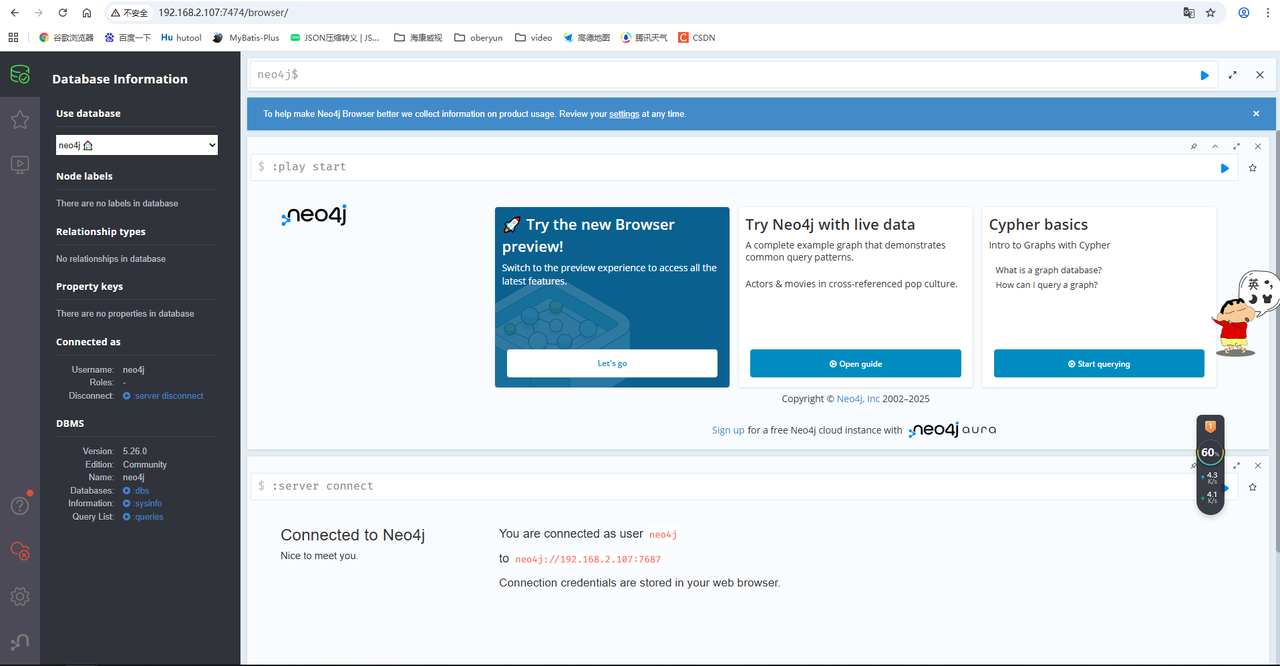Viewport: 1280px width, 666px height.
Task: Click the Sign up link
Action: pyautogui.click(x=728, y=430)
